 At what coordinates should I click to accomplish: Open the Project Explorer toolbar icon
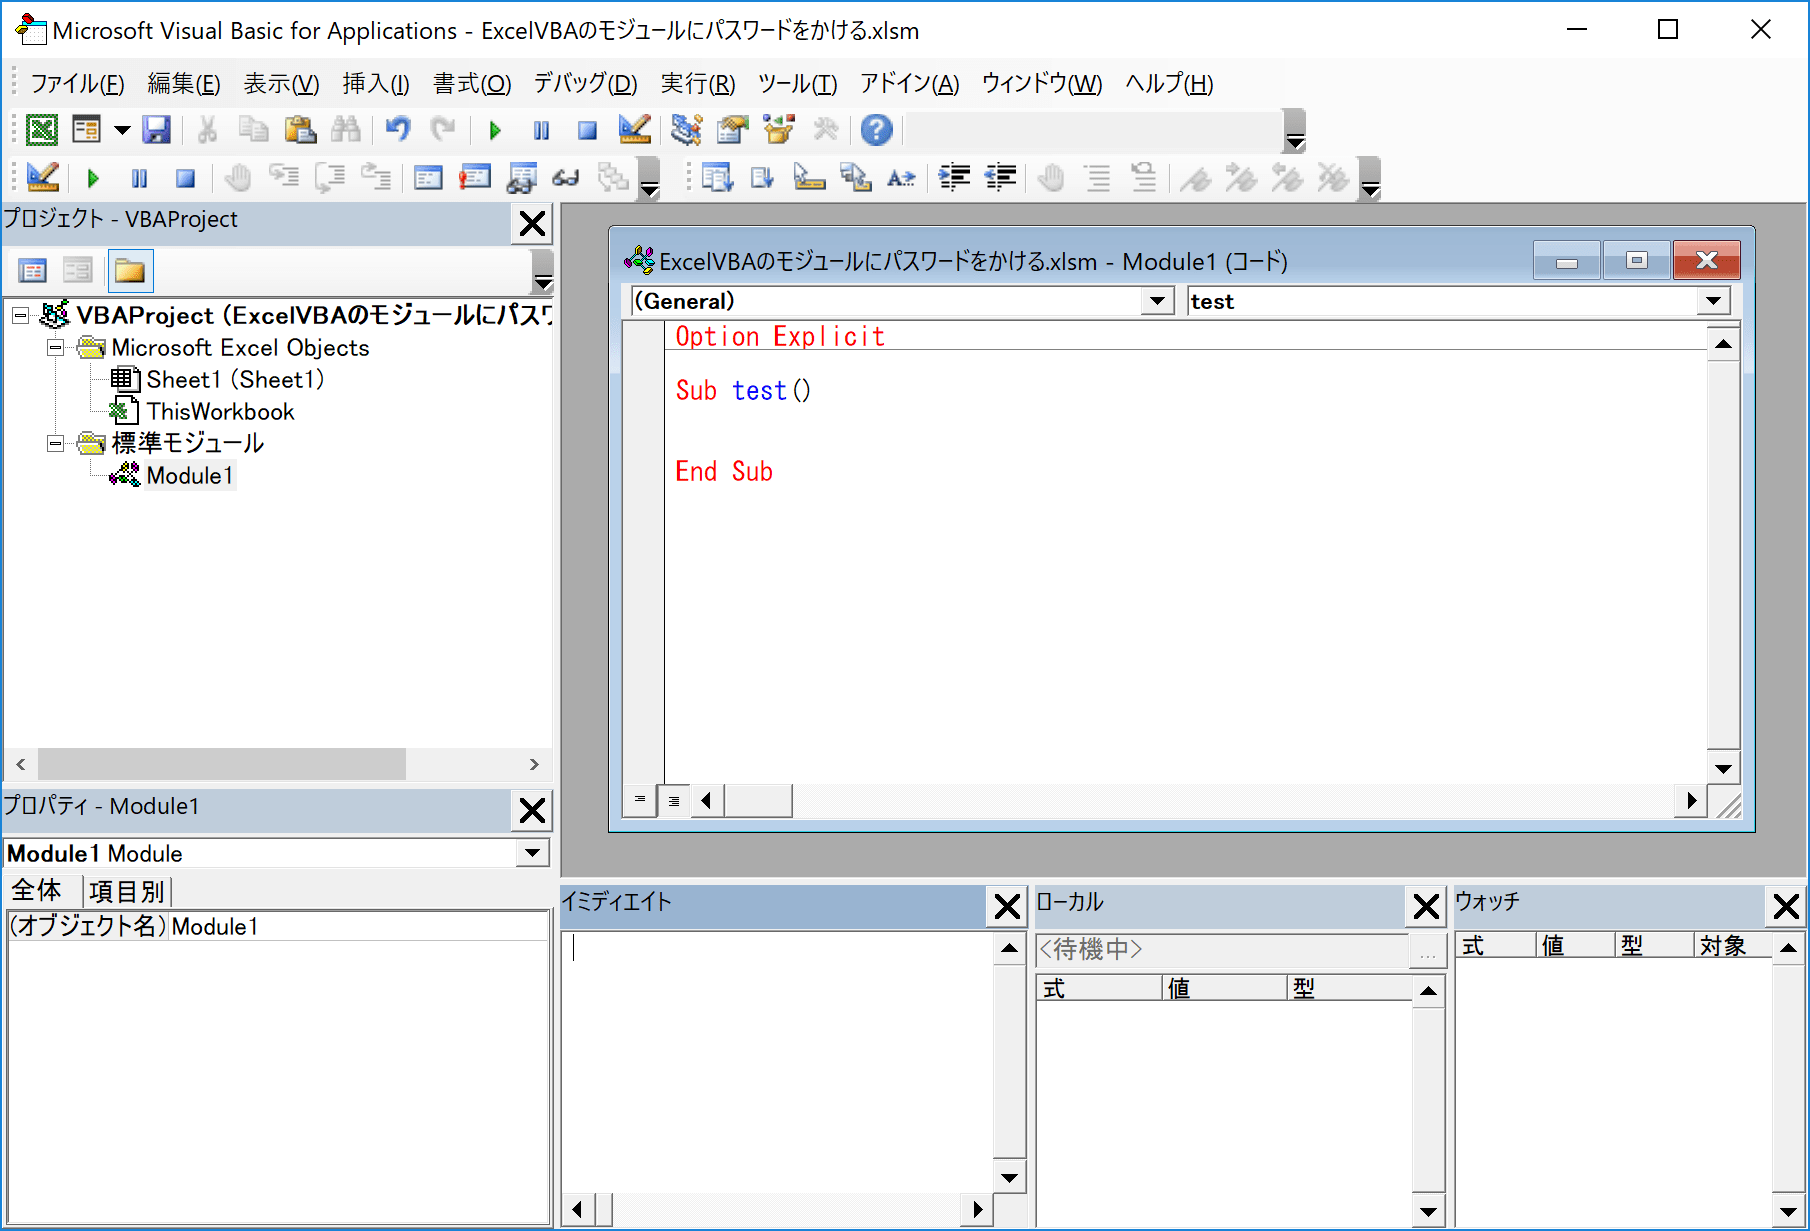686,130
